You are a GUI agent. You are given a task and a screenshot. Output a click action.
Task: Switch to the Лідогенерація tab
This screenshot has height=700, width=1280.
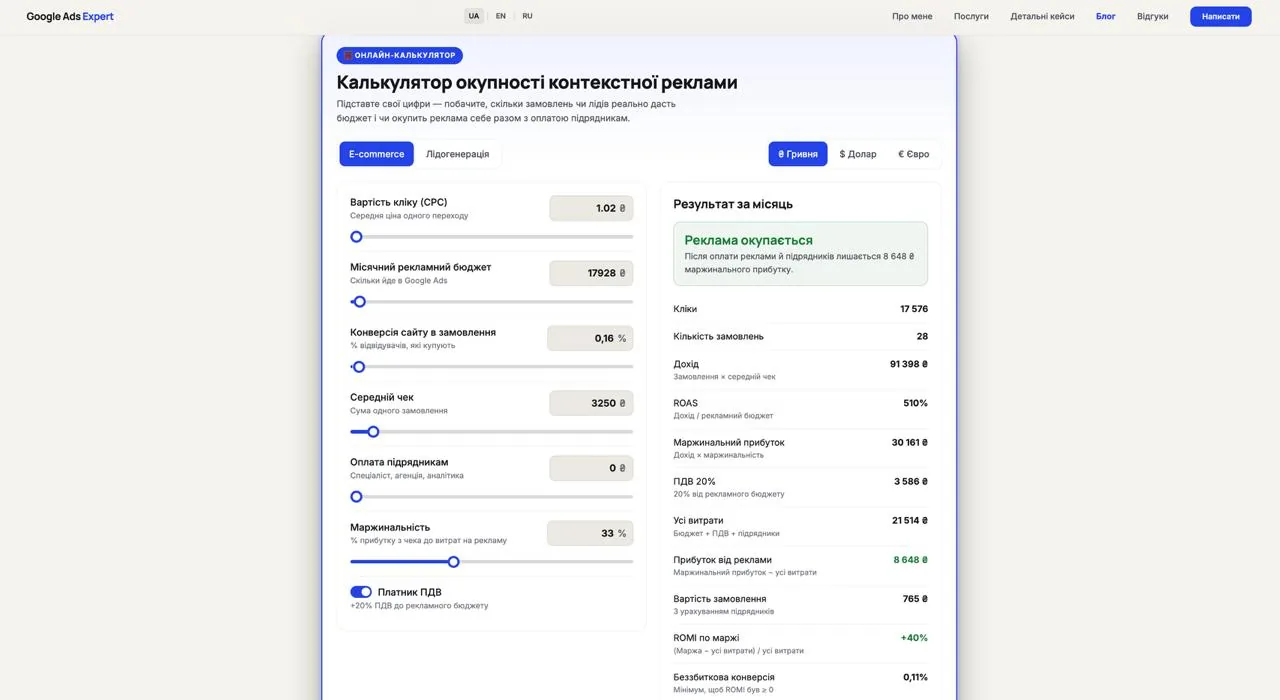[458, 154]
